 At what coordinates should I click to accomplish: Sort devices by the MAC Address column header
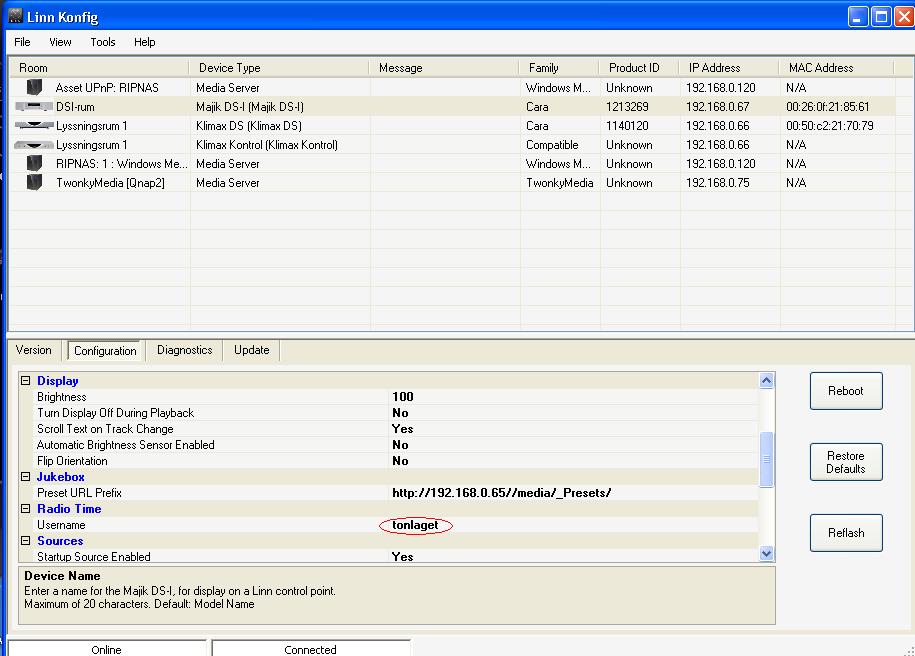click(x=837, y=68)
